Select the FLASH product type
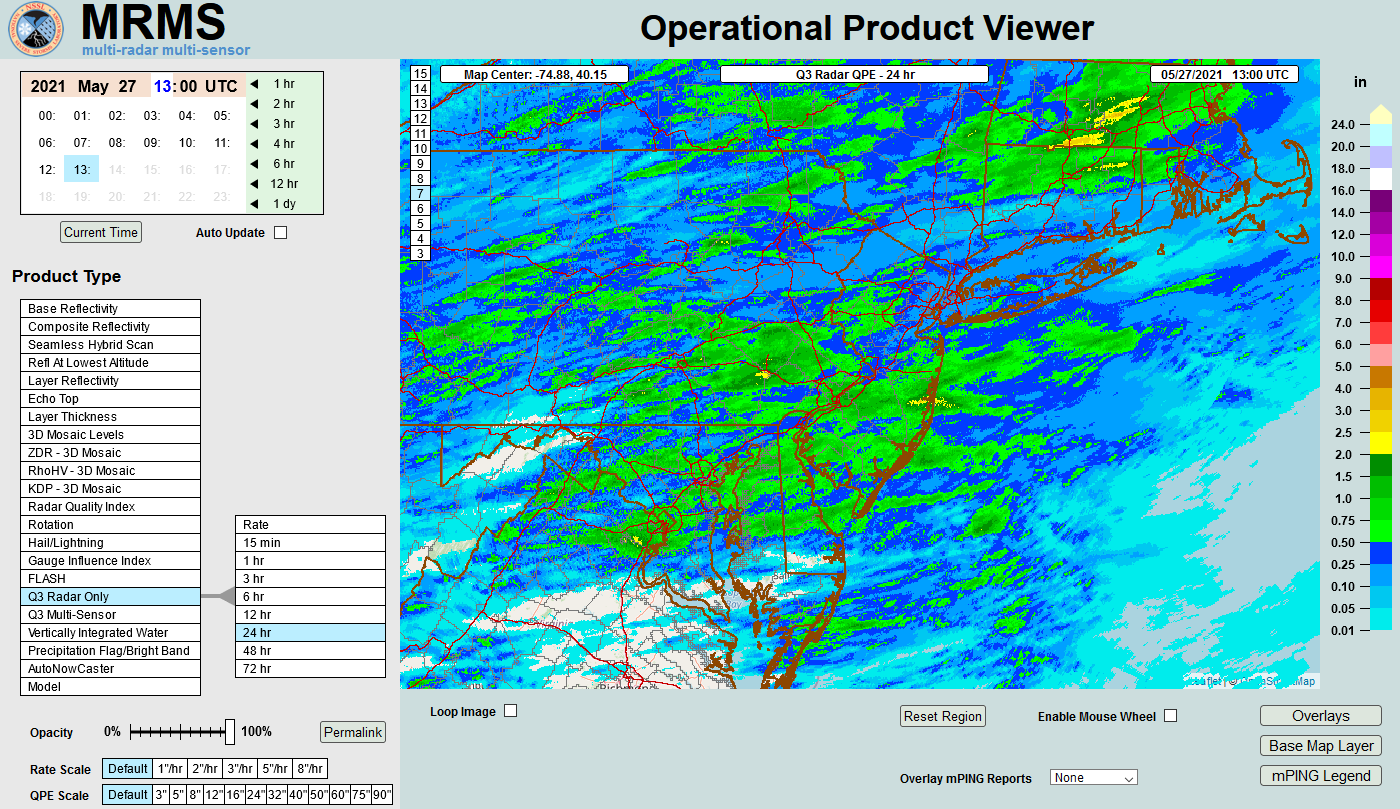 [x=110, y=579]
